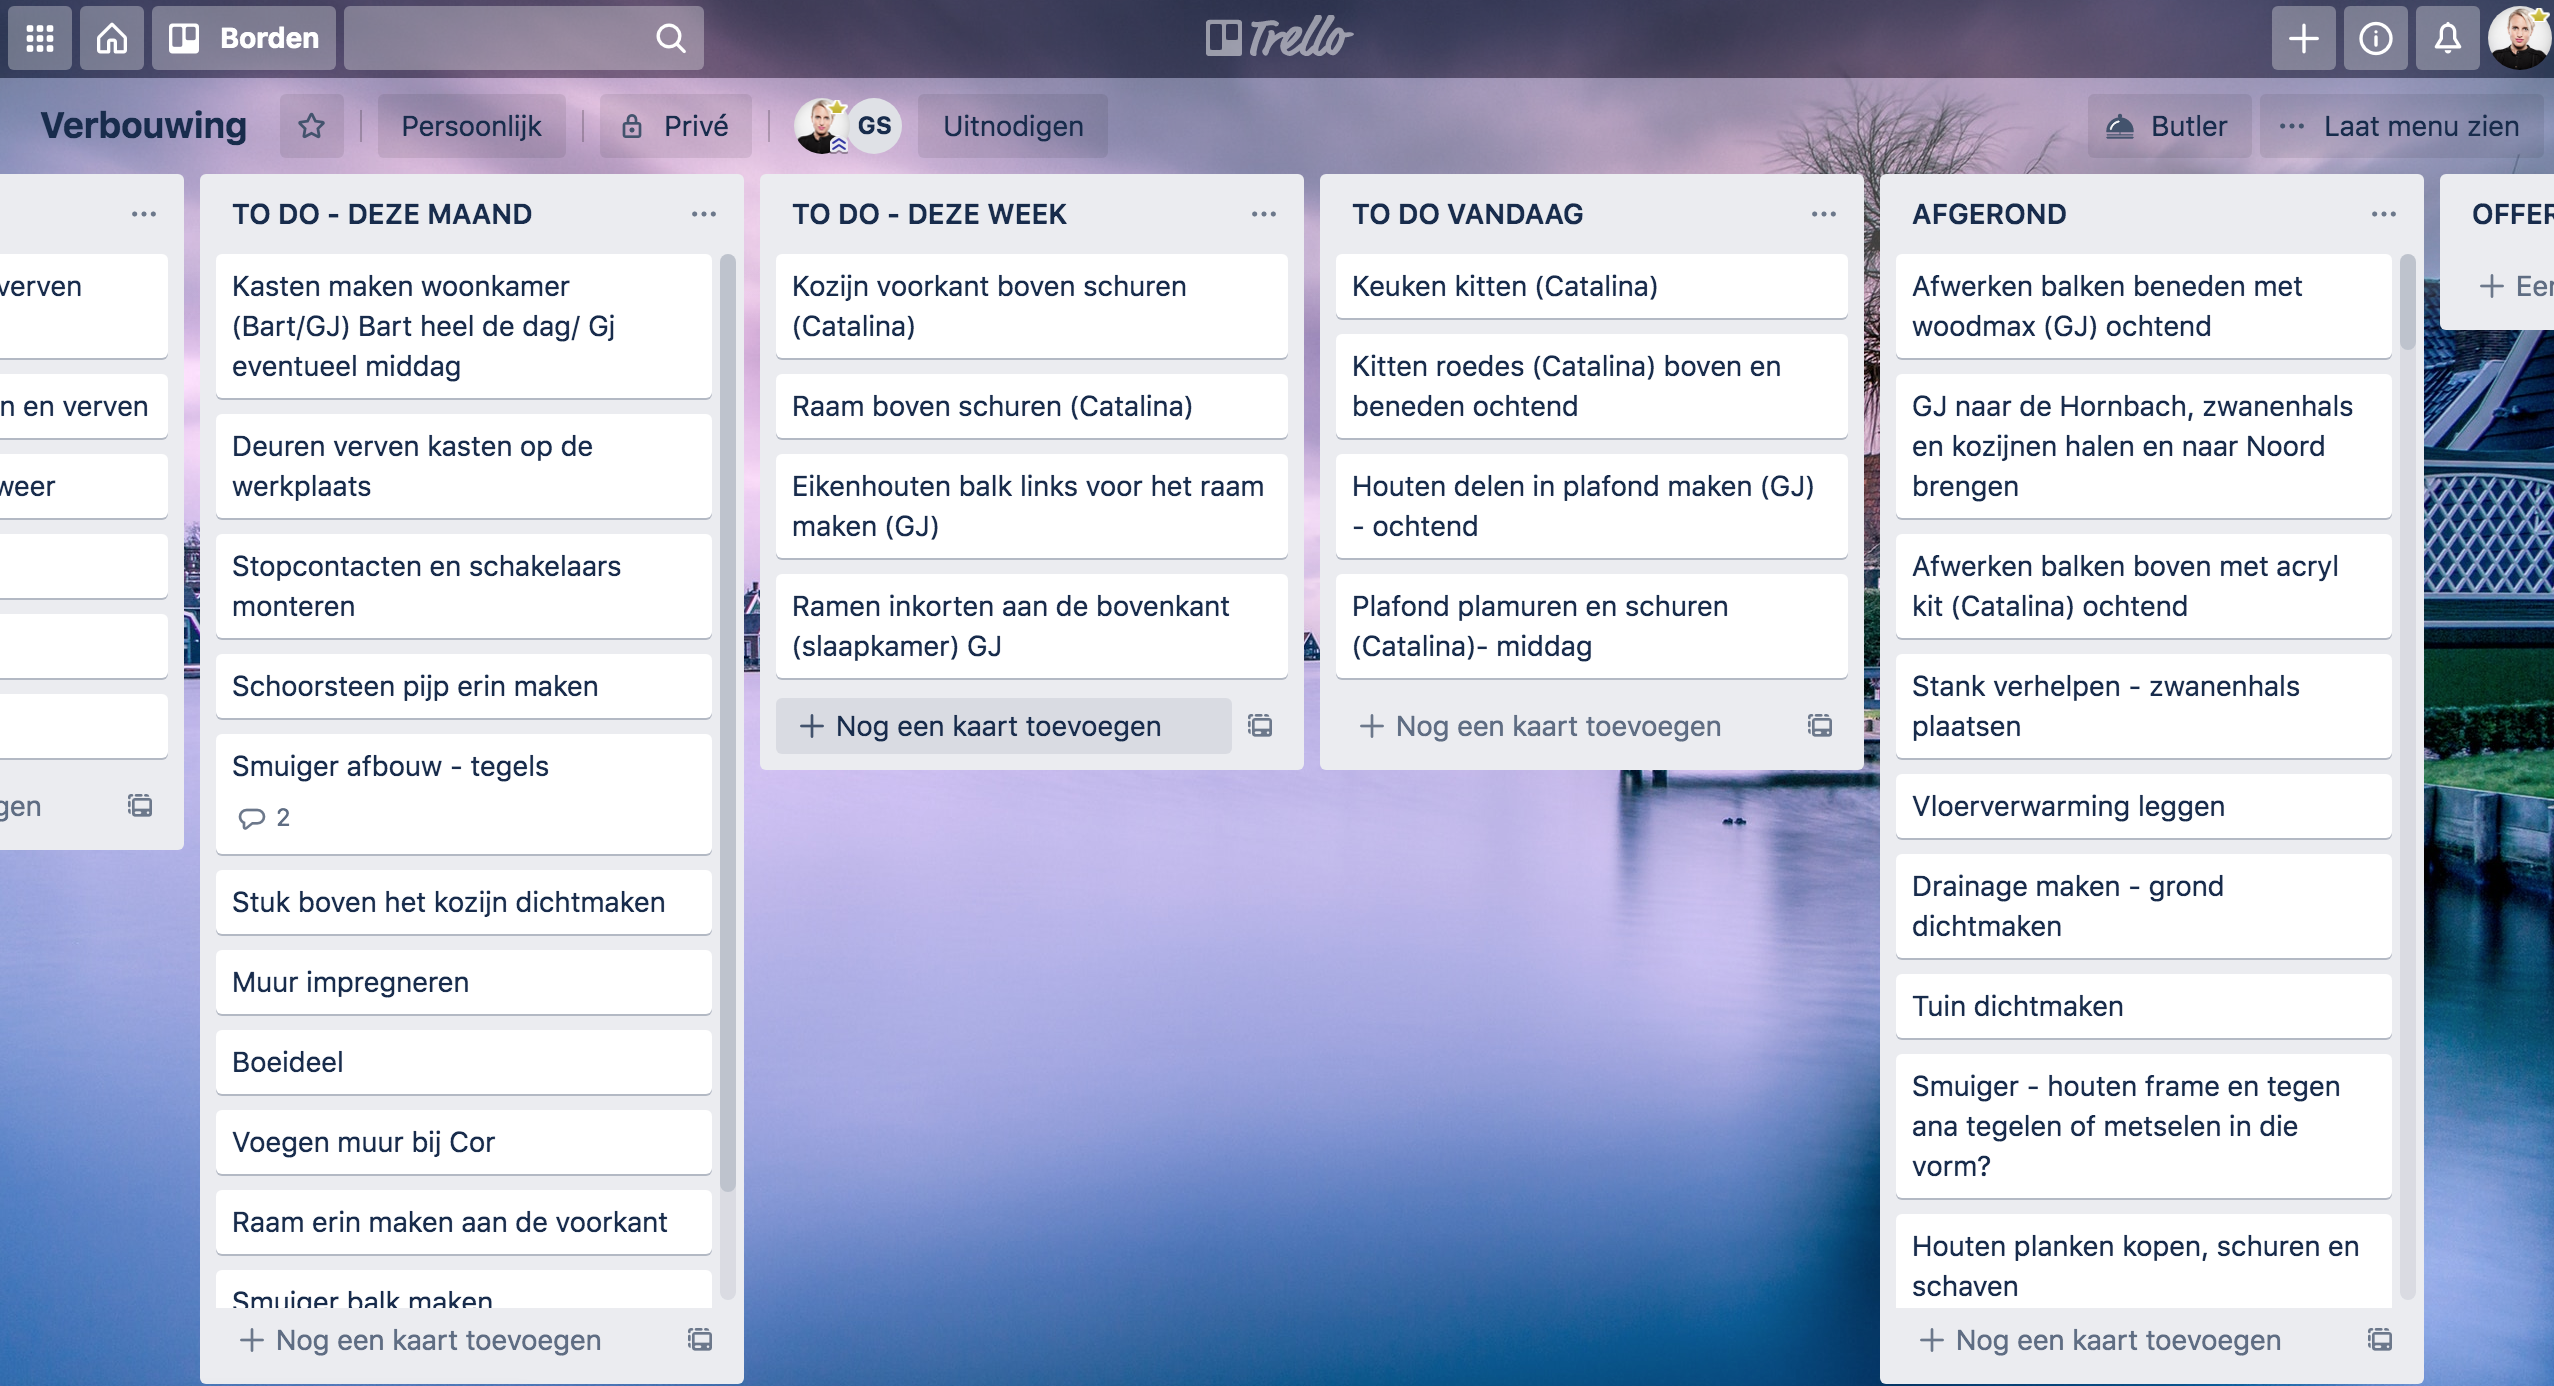The height and width of the screenshot is (1386, 2554).
Task: Star the Verbouwing board
Action: tap(311, 126)
